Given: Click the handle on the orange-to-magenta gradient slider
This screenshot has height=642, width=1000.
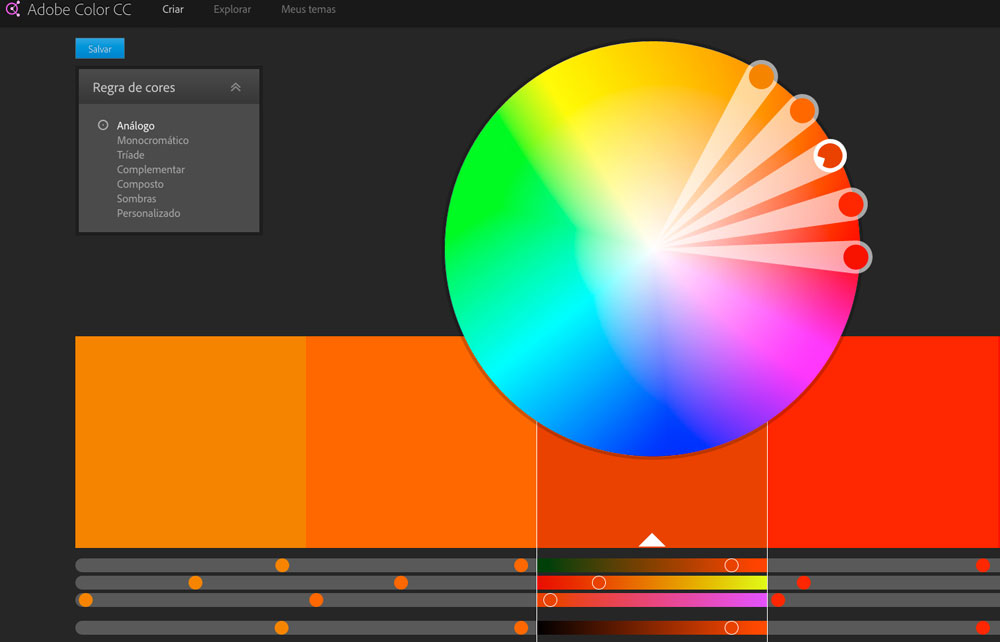Looking at the screenshot, I should [550, 600].
